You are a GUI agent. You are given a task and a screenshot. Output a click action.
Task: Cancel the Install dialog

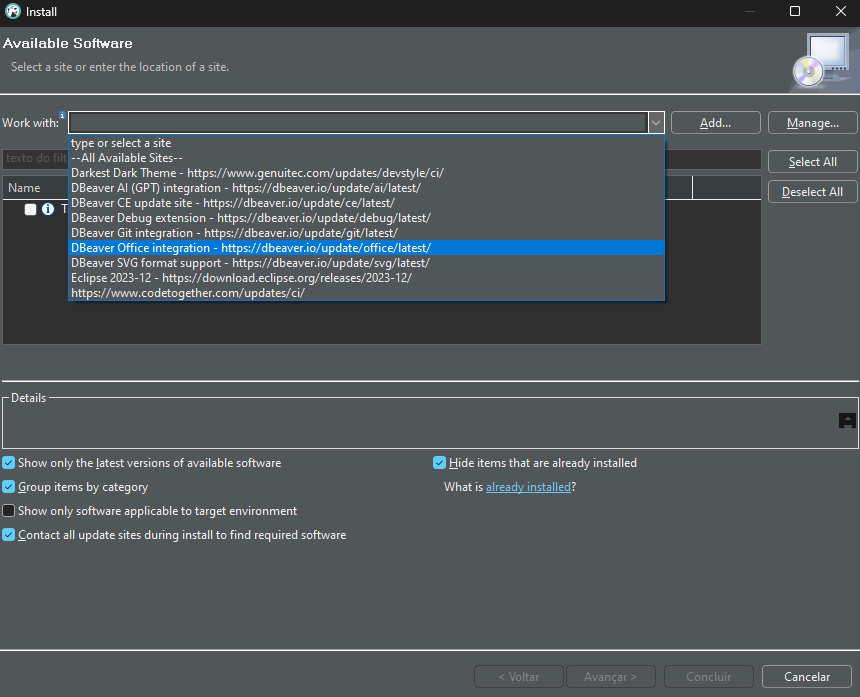[x=807, y=677]
